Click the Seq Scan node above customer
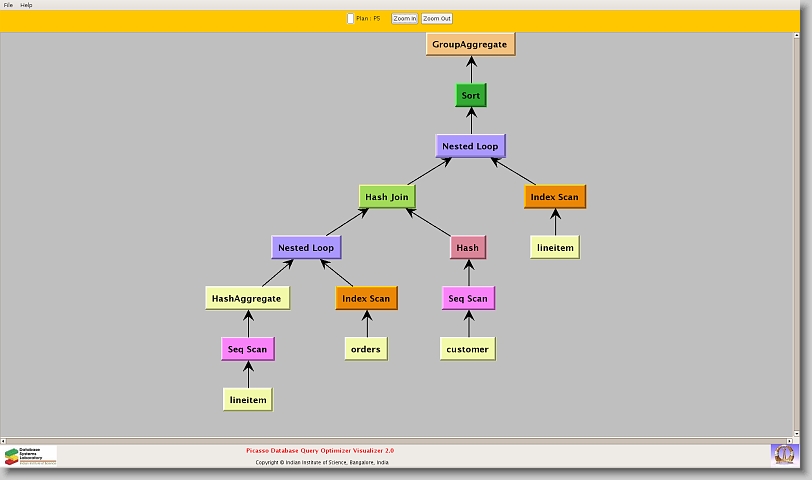This screenshot has height=480, width=812. pos(468,298)
